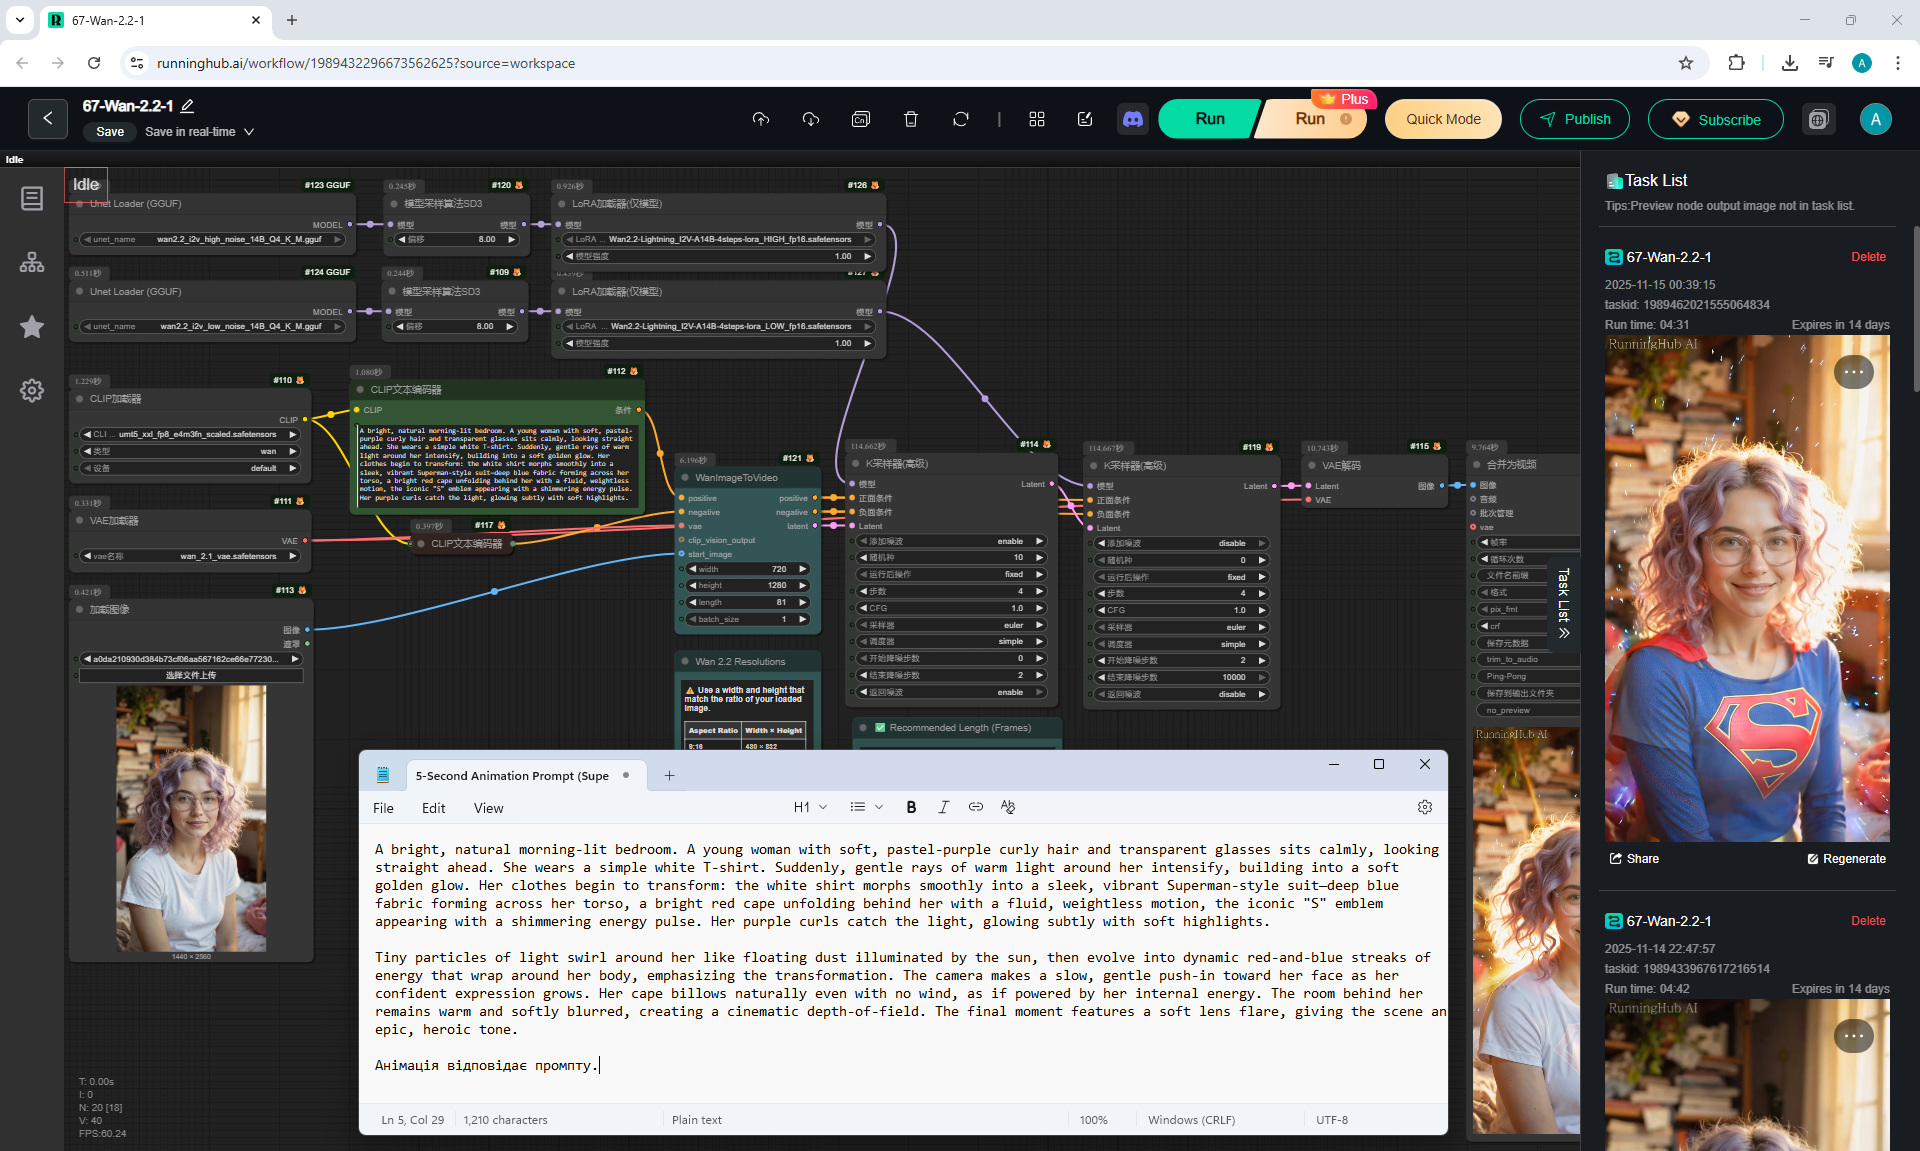The image size is (1920, 1151).
Task: Open the View menu in Notepad
Action: tap(488, 808)
